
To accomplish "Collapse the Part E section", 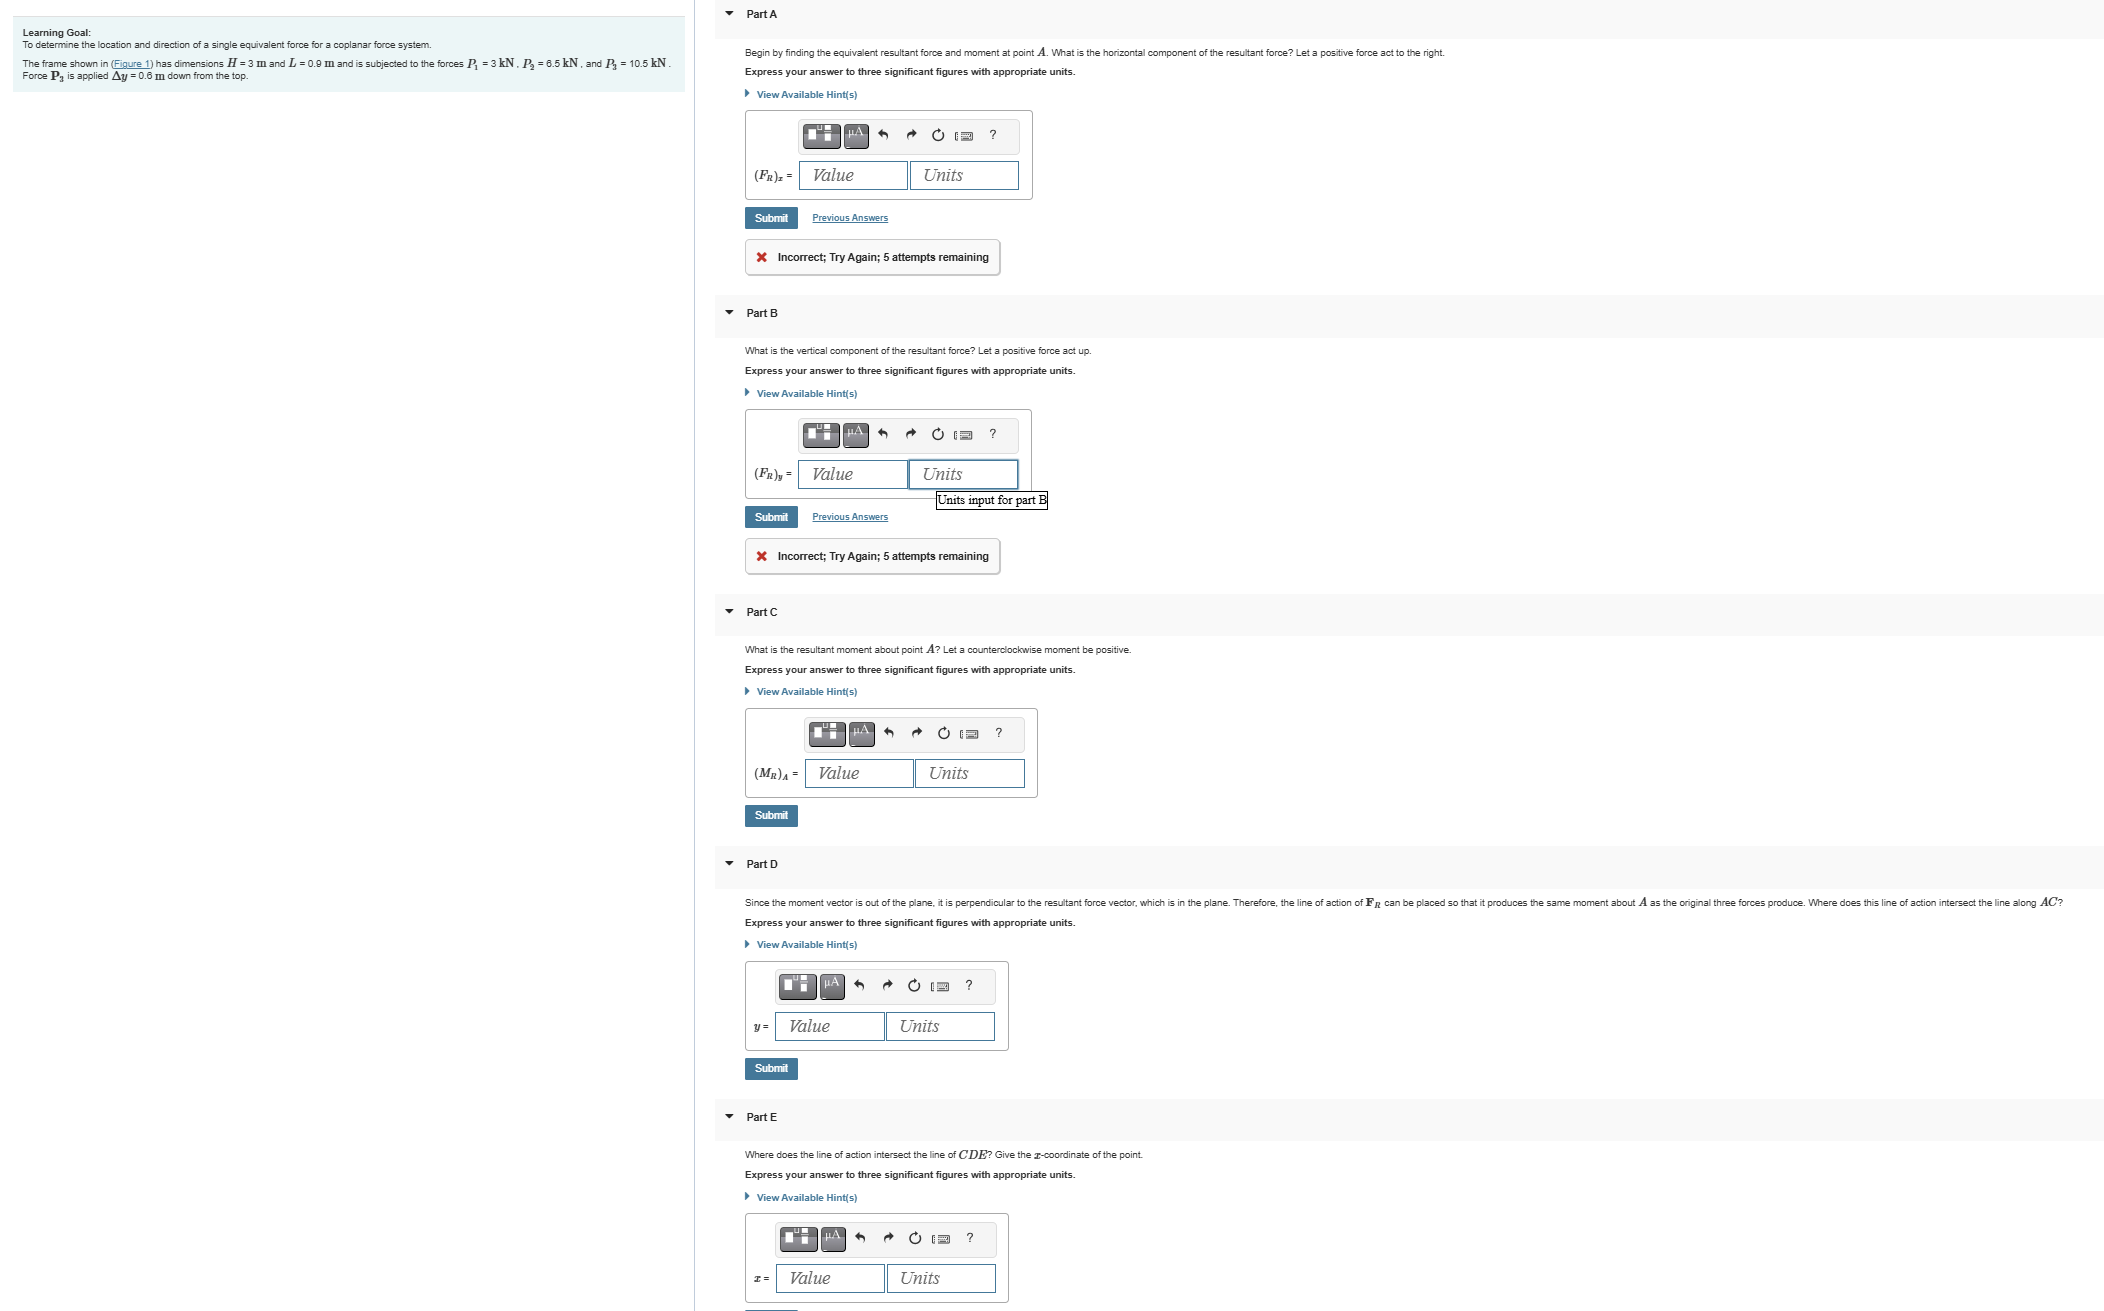I will [x=727, y=1117].
